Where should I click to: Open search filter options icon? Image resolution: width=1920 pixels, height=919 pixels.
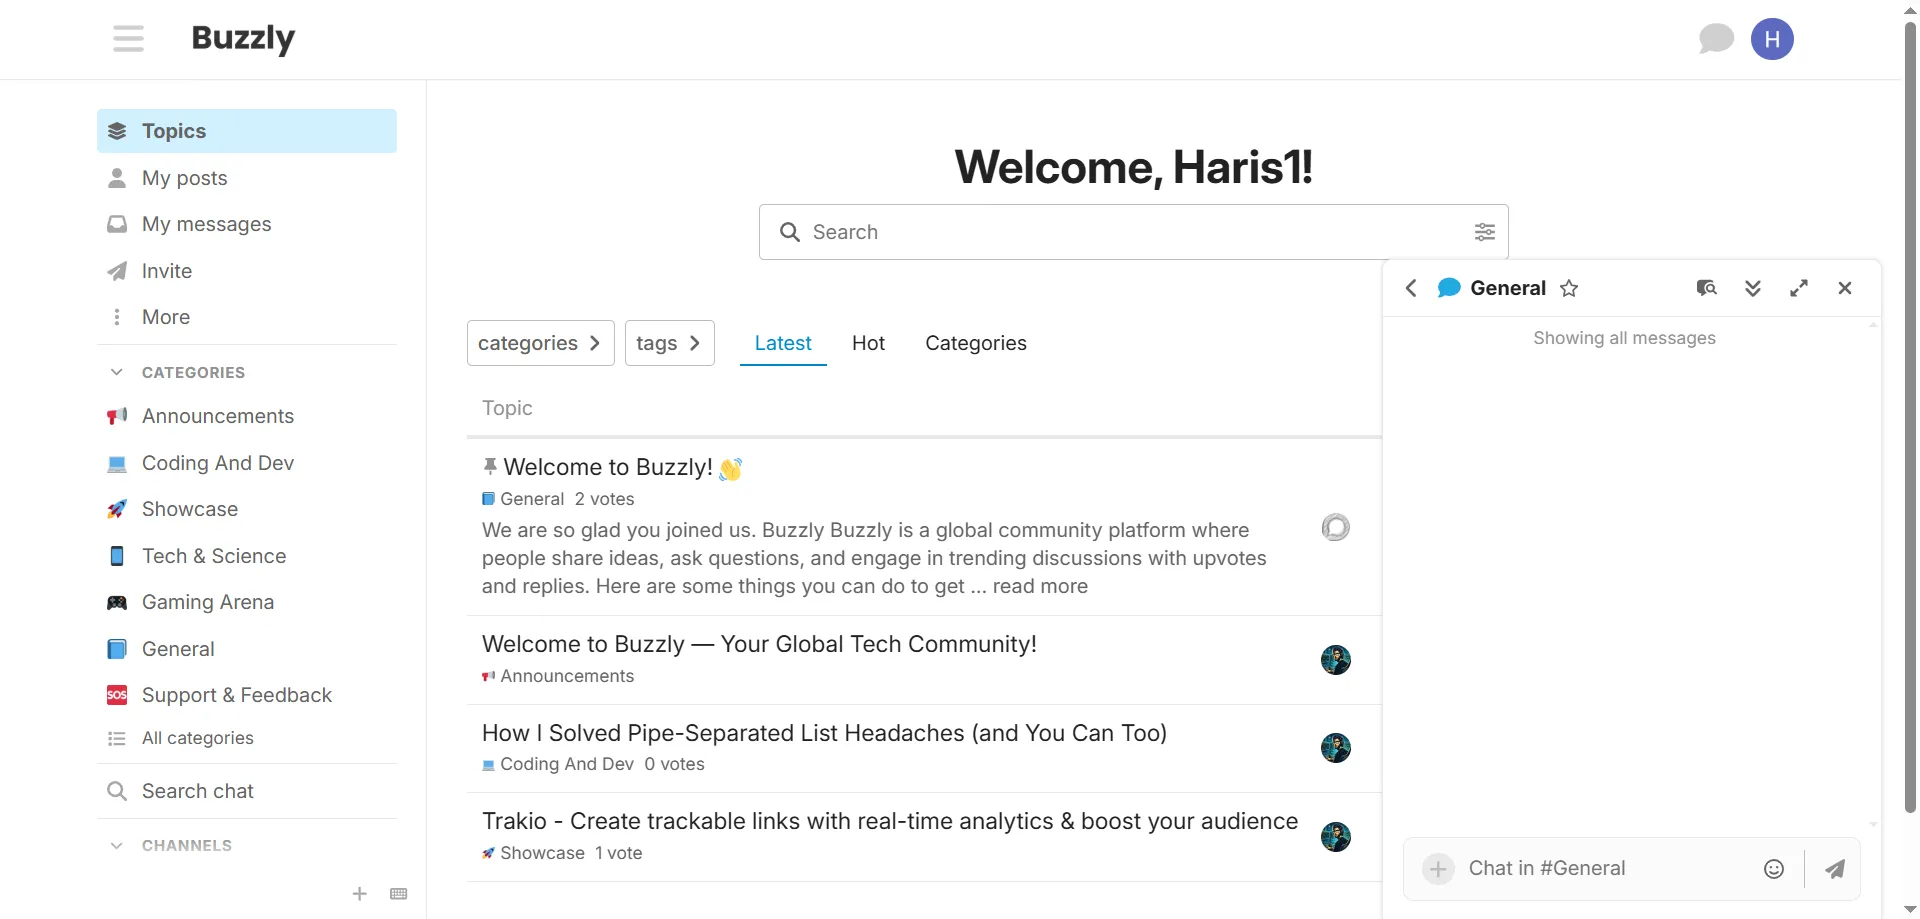(1484, 232)
